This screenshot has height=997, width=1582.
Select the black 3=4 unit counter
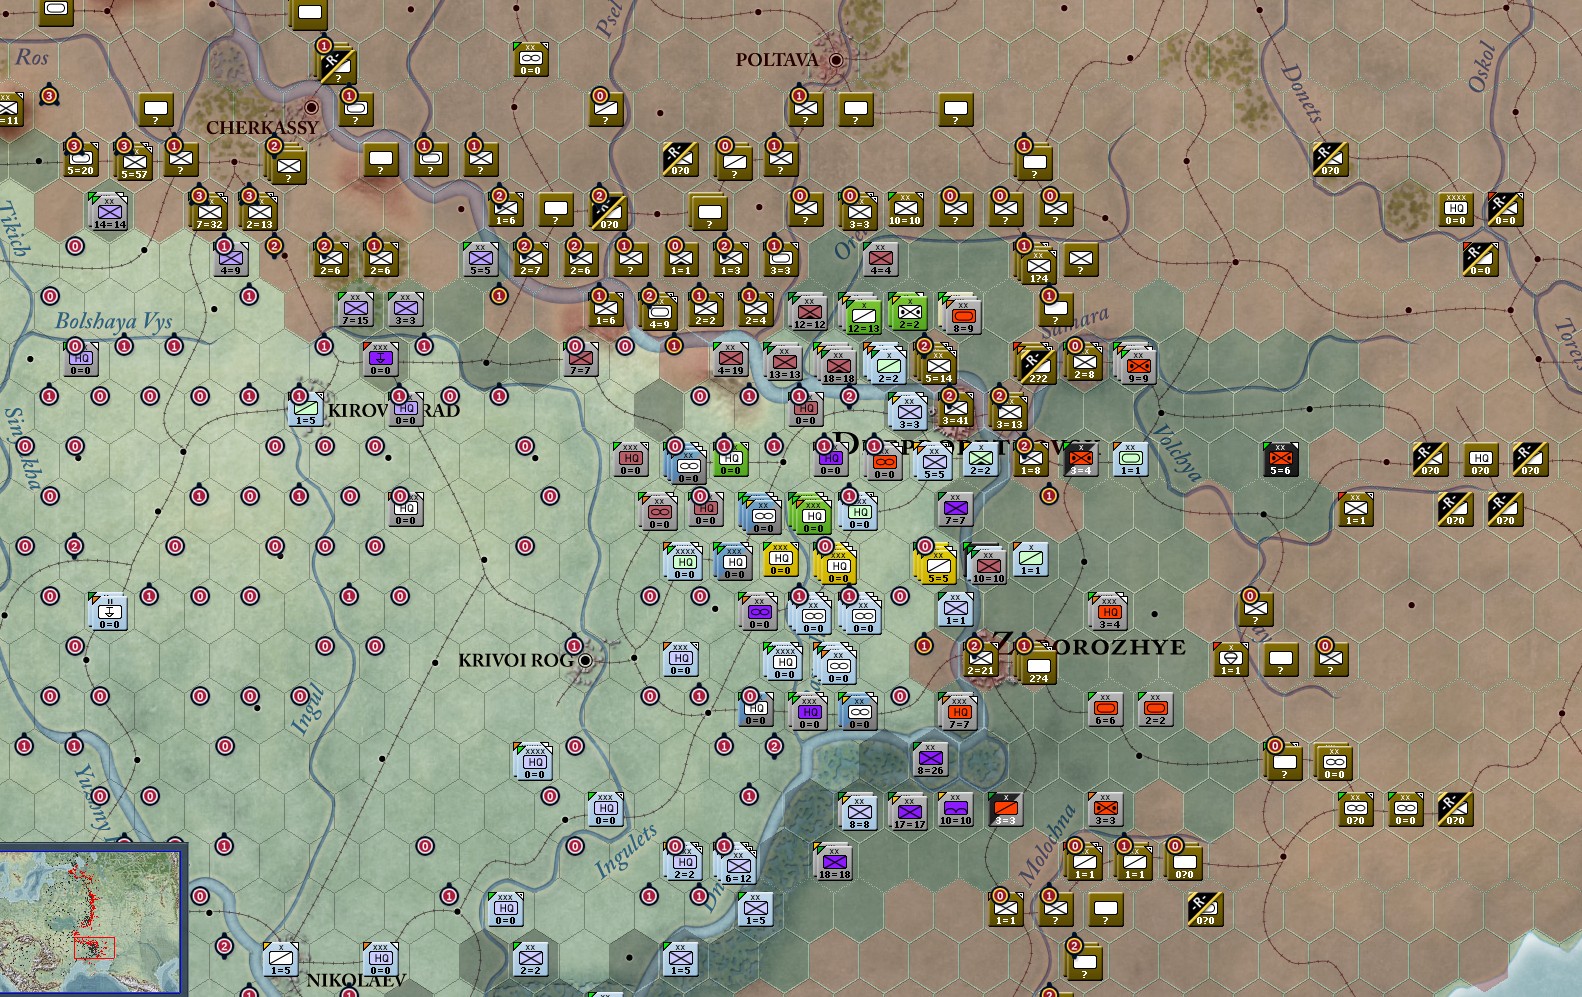pyautogui.click(x=1080, y=459)
